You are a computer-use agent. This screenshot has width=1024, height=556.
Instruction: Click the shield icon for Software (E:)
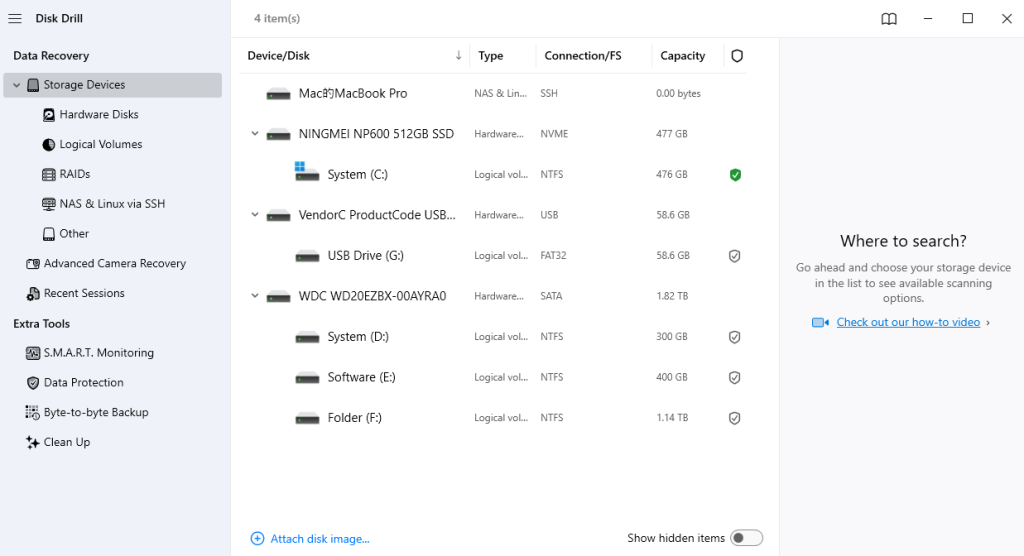coord(735,378)
